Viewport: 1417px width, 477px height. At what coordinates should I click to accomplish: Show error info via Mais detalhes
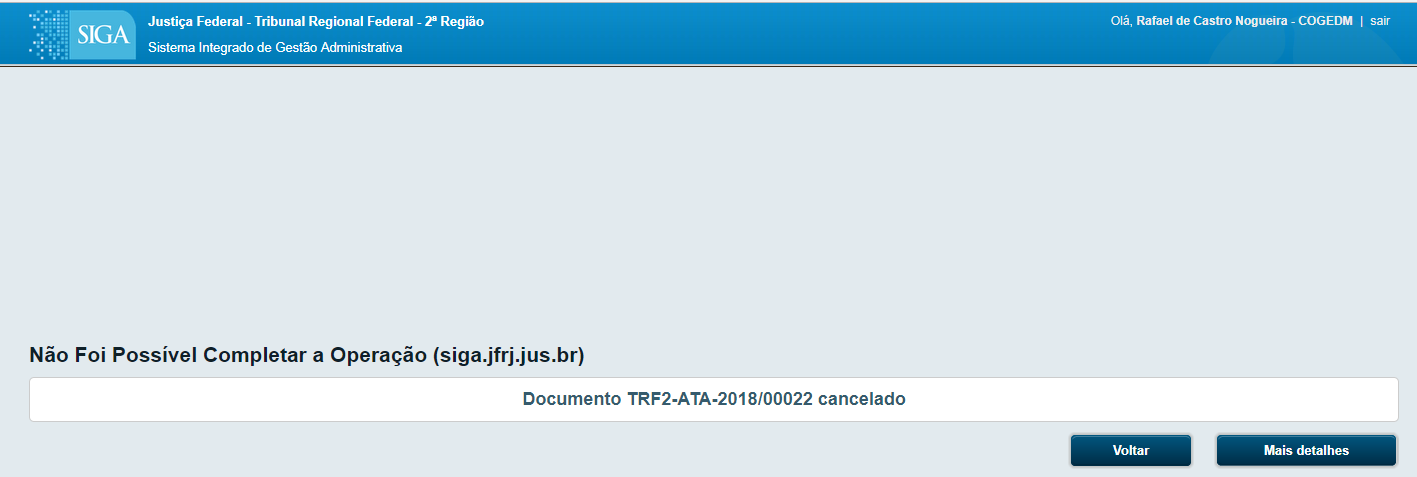1306,450
